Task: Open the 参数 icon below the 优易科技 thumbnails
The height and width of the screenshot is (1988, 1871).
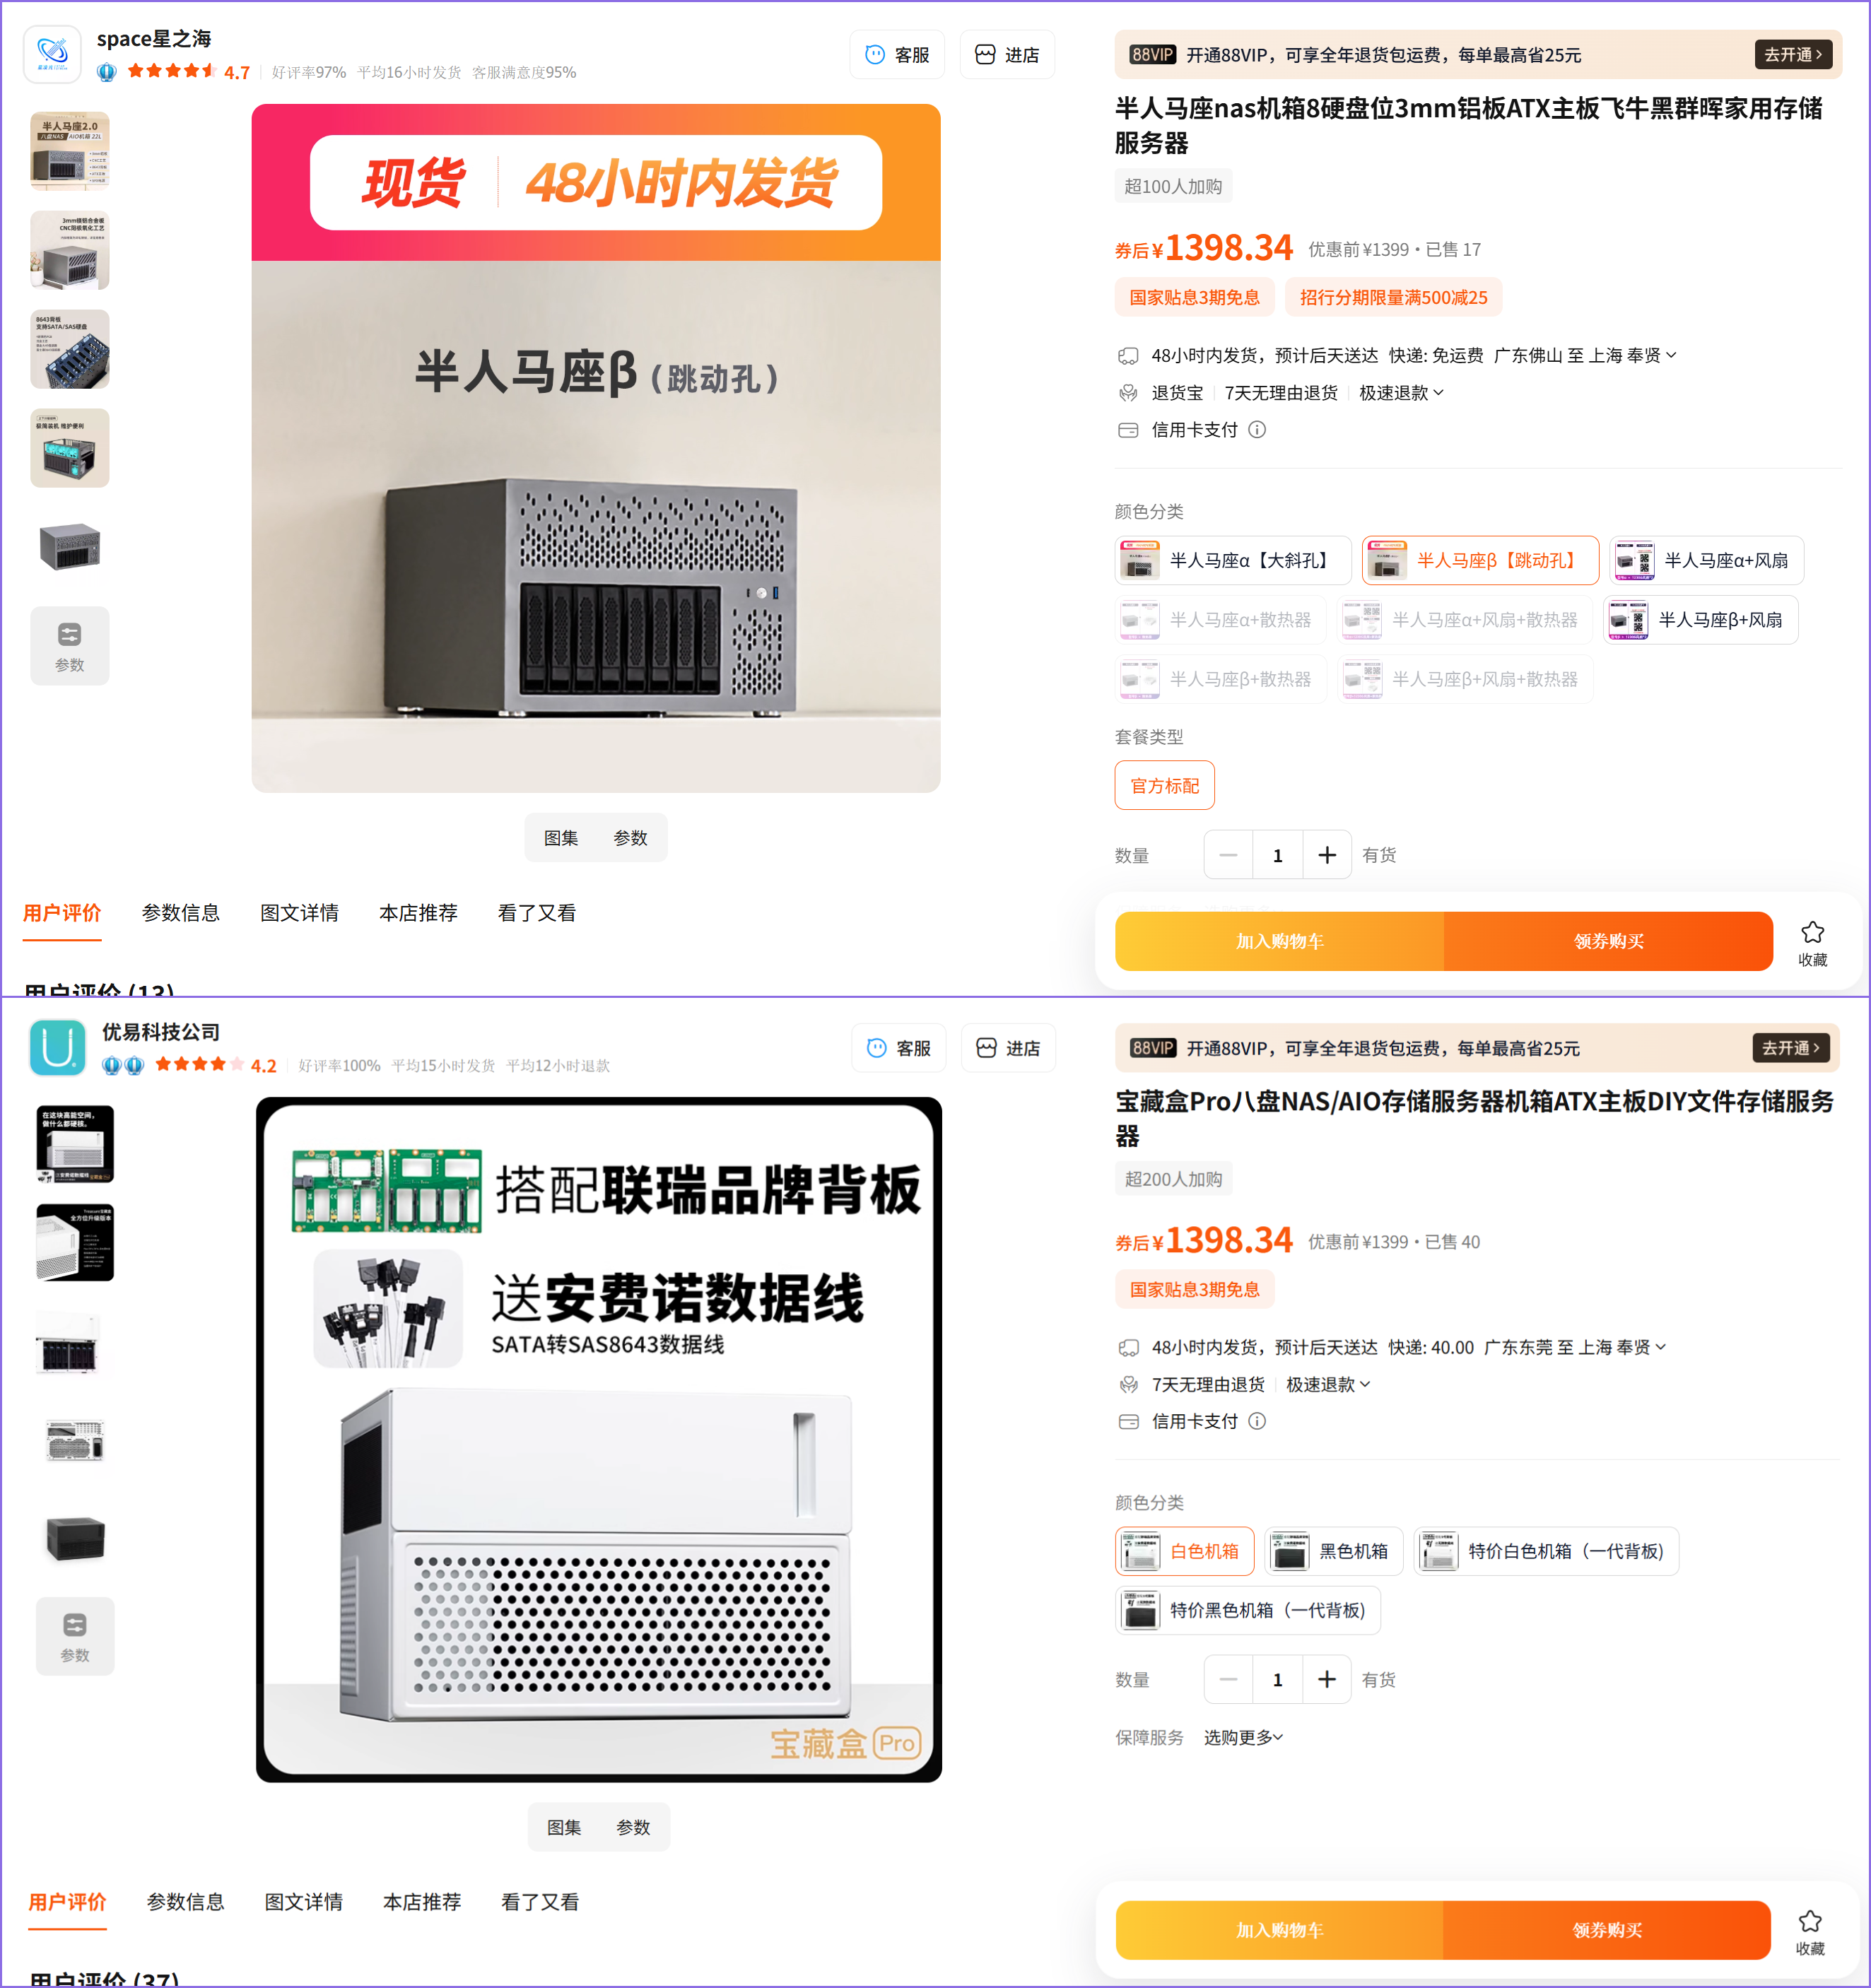Action: pos(75,1636)
